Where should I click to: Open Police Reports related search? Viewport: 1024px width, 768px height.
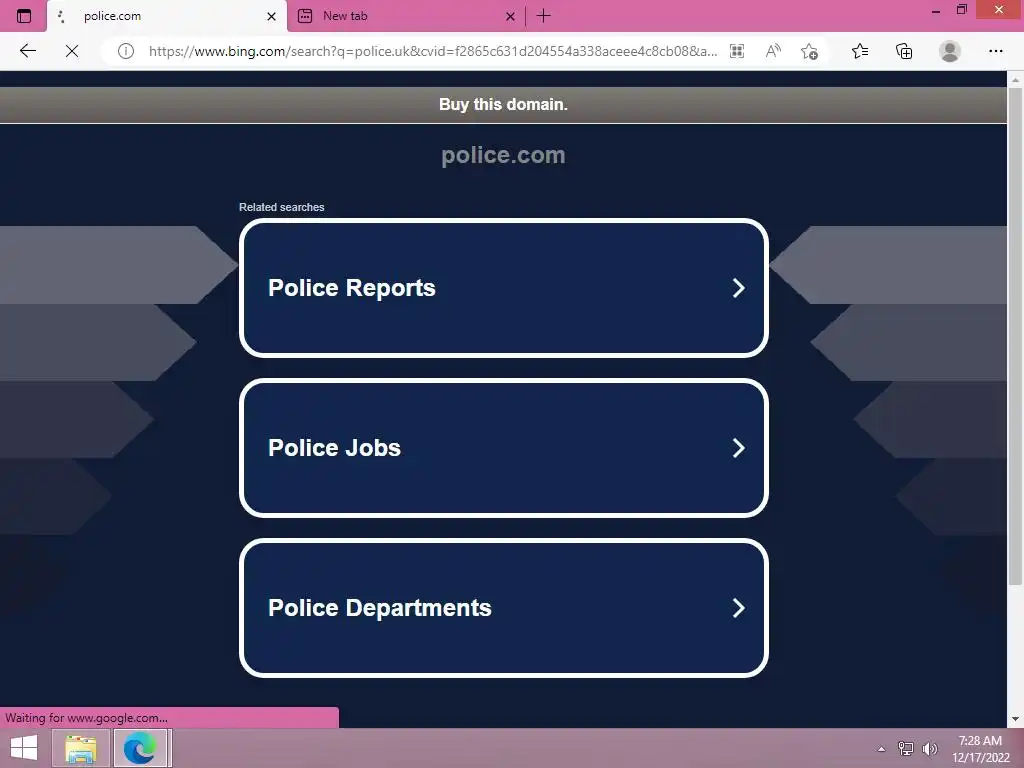point(504,288)
